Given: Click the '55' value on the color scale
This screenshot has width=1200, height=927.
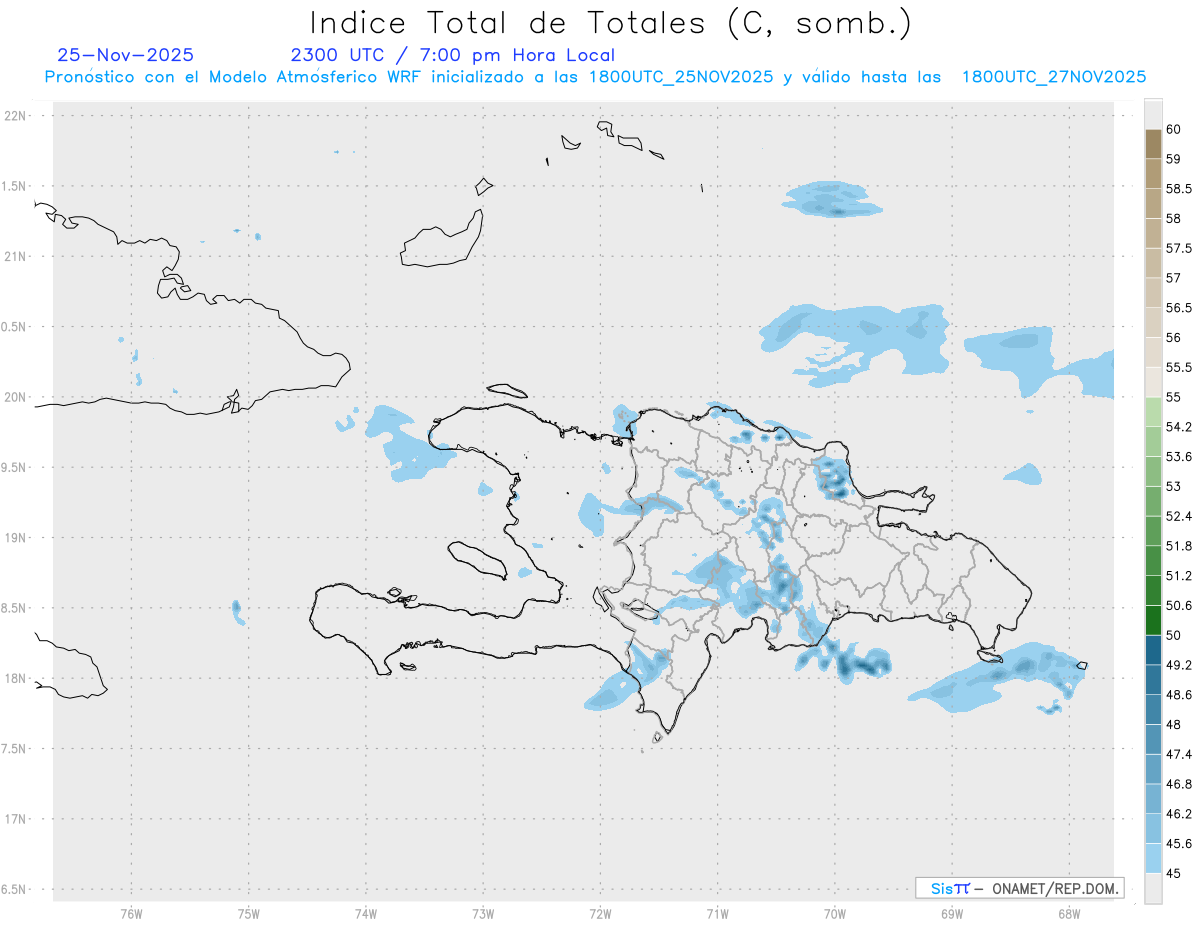Looking at the screenshot, I should click(1174, 397).
